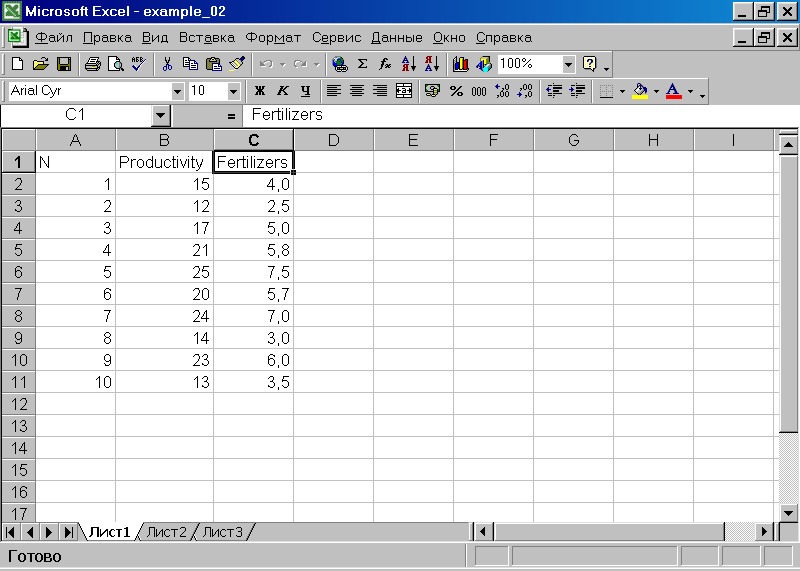Screen dimensions: 800x571
Task: Apply the Percent style icon
Action: 456,91
